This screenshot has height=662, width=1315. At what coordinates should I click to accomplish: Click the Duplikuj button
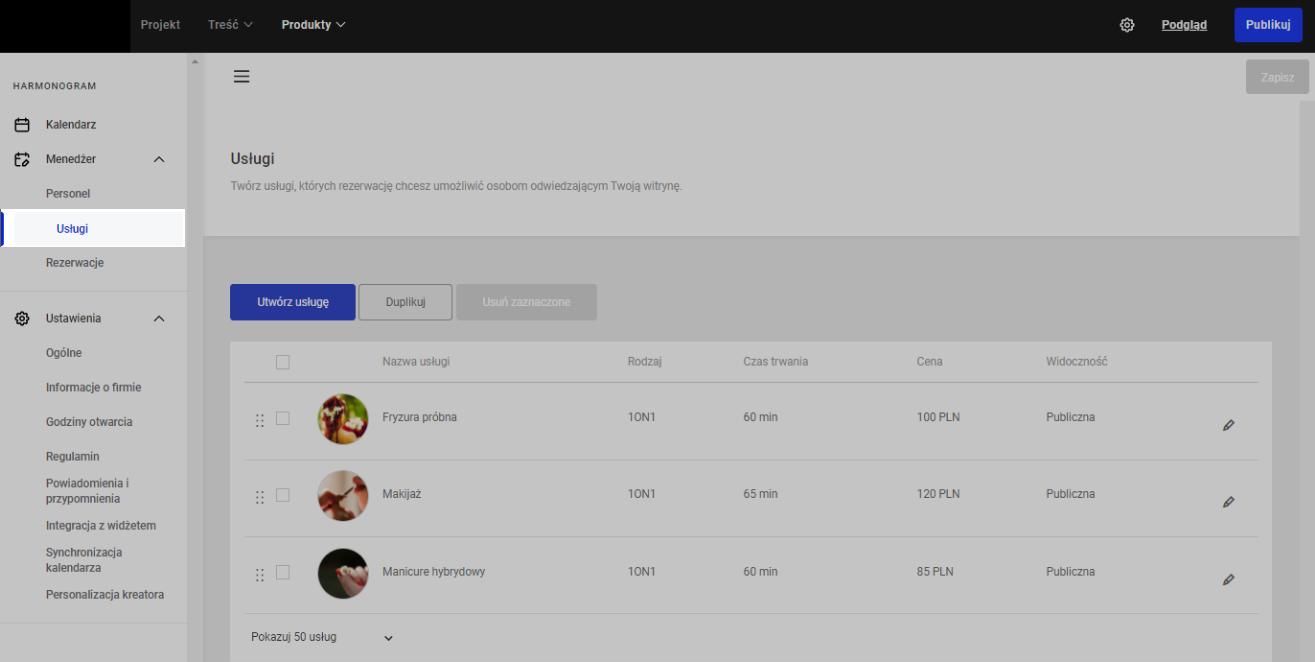405,302
